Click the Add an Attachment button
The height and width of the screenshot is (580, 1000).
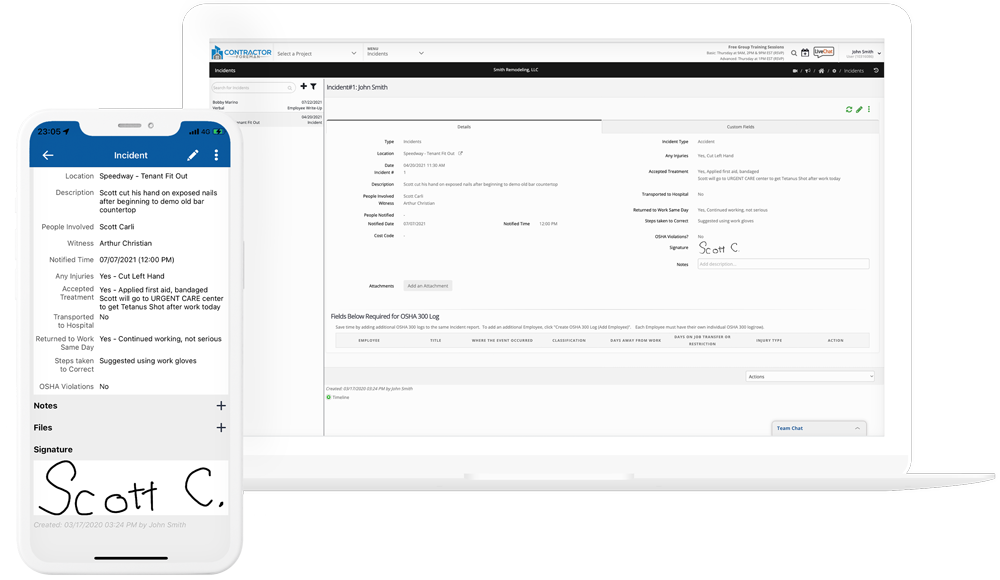[x=428, y=286]
